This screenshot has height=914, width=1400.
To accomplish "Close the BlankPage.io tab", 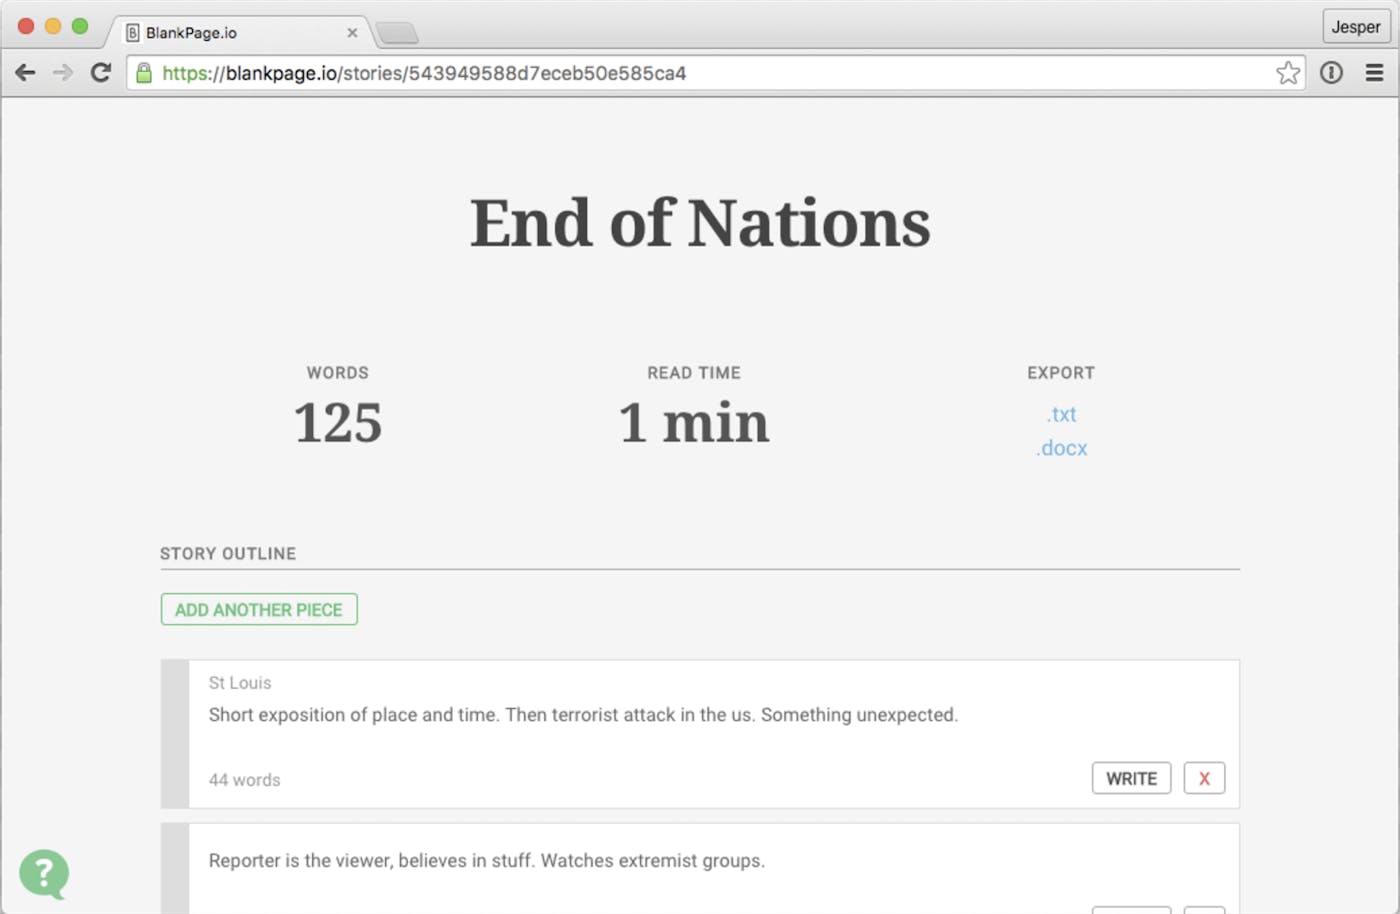I will pyautogui.click(x=352, y=33).
